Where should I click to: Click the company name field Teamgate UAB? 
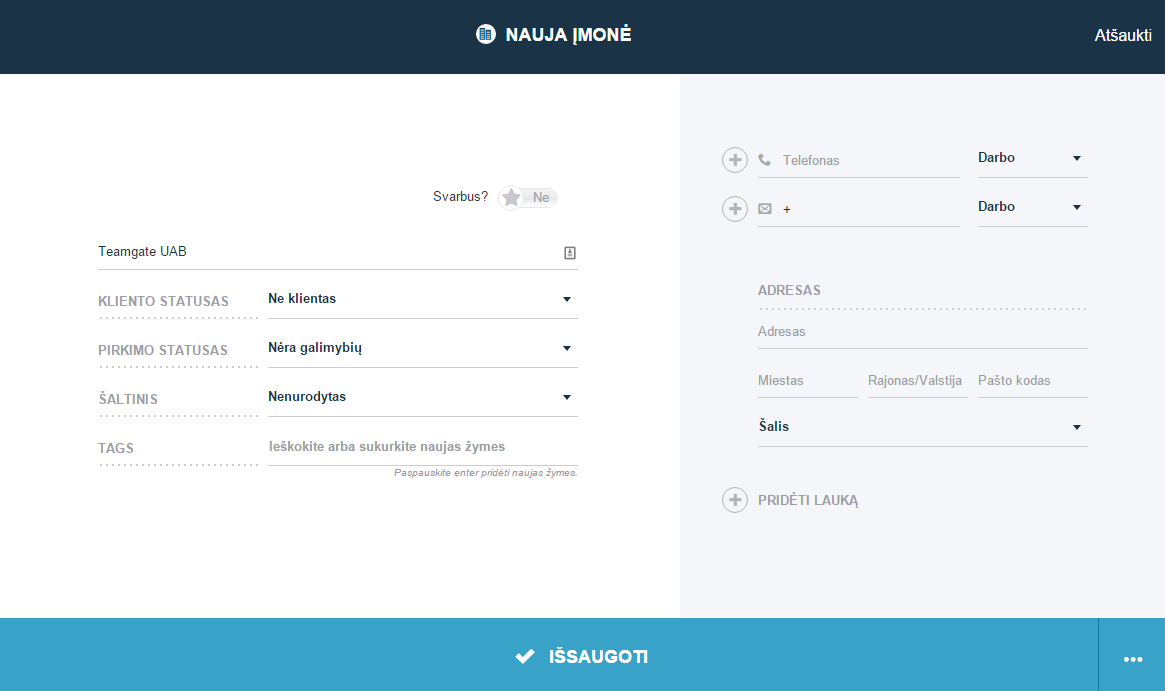coord(338,252)
